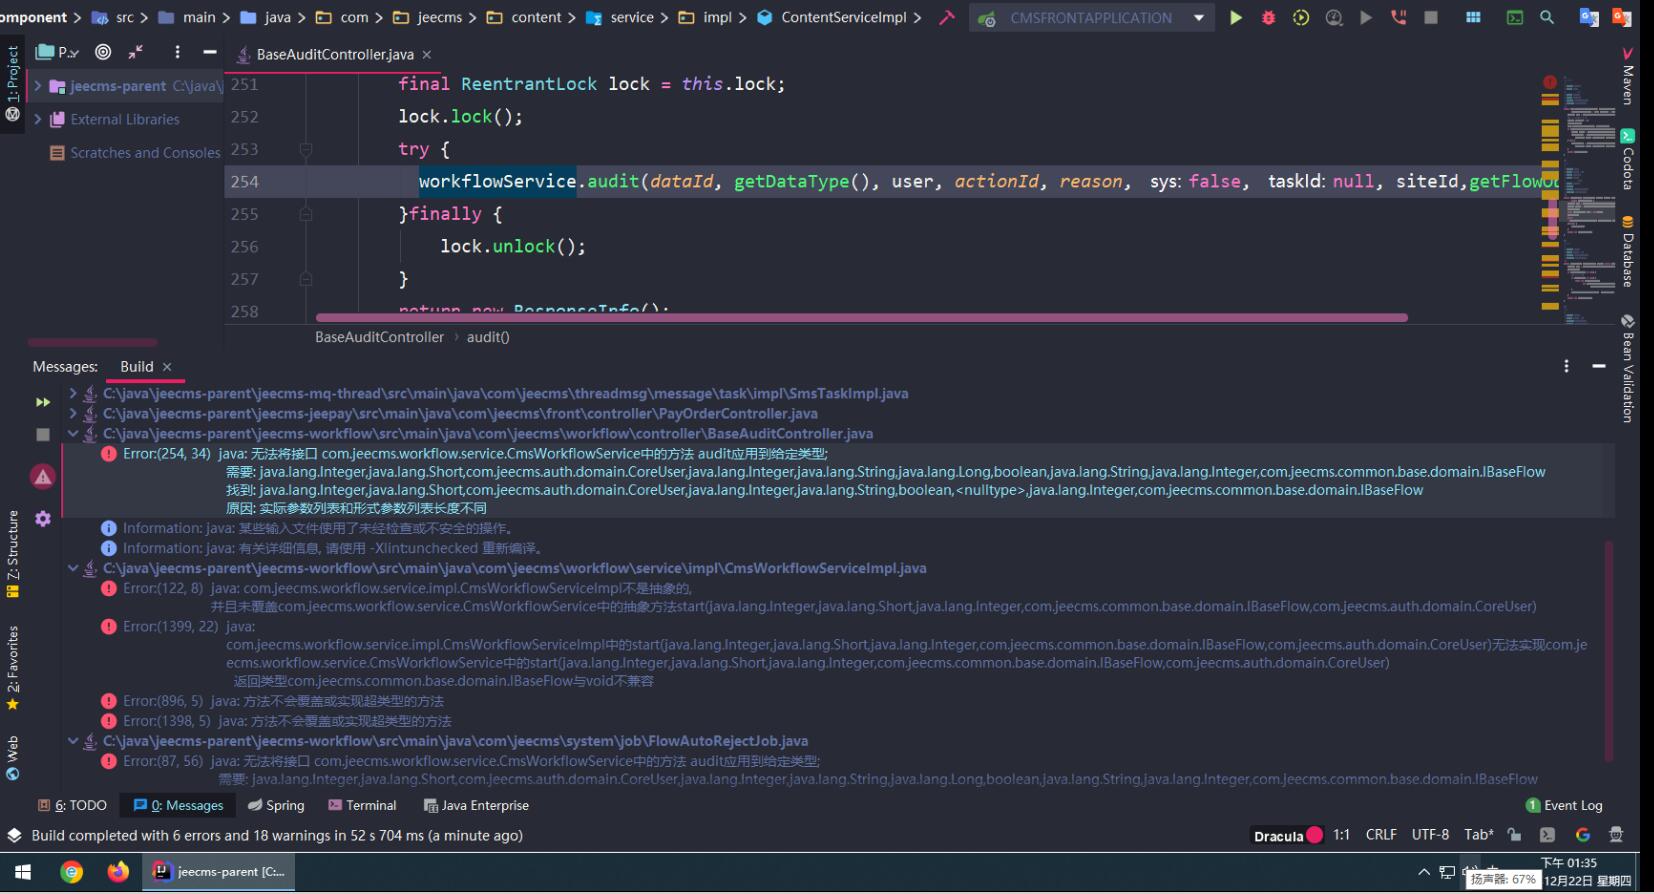Open Project Structure grid icon in toolbar
This screenshot has width=1654, height=894.
coord(1473,18)
